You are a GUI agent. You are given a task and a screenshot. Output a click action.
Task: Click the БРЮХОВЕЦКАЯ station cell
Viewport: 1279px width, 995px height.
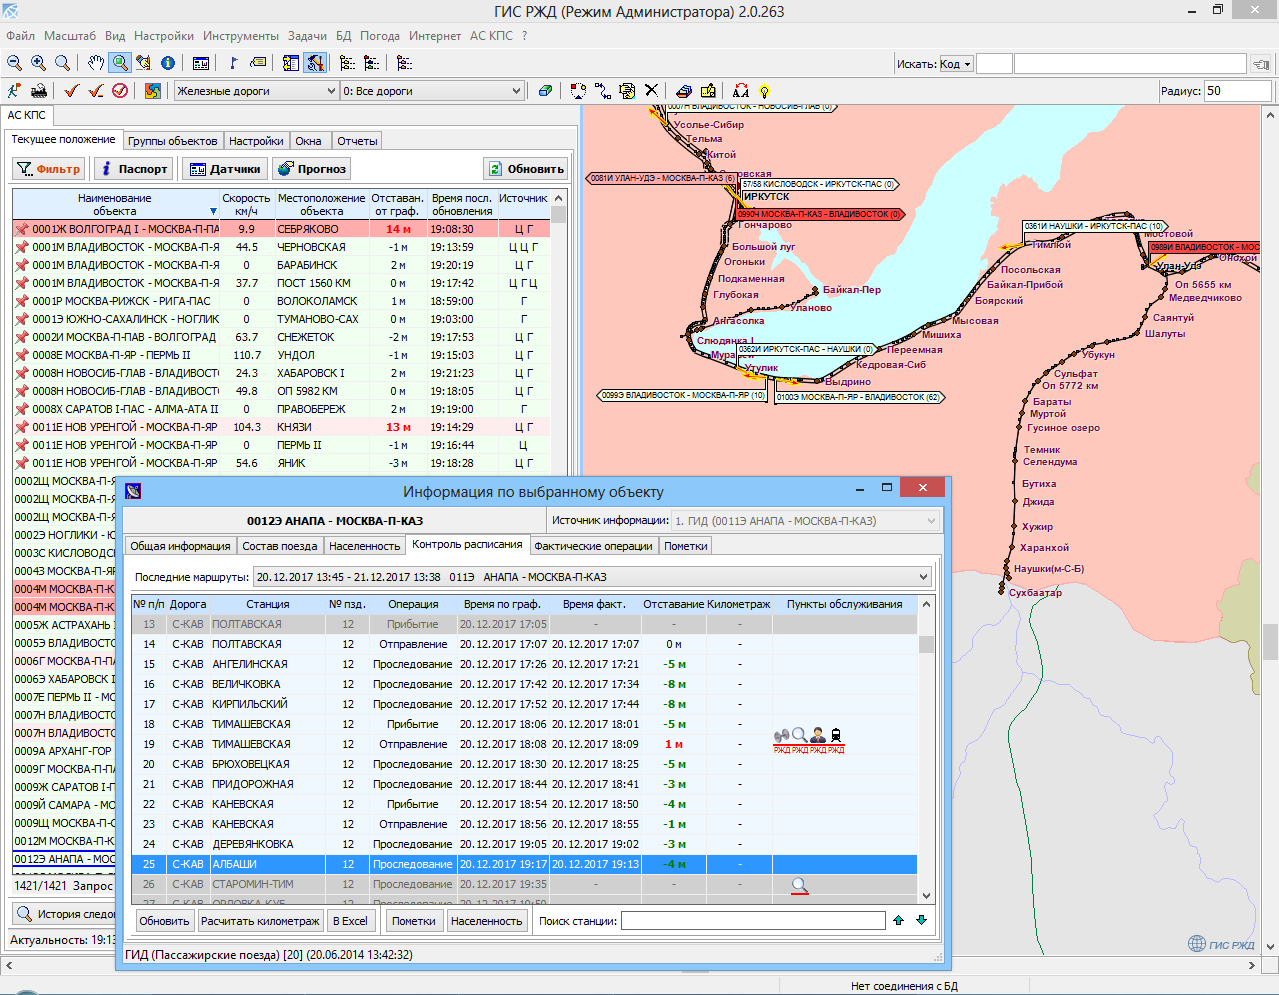(x=267, y=764)
